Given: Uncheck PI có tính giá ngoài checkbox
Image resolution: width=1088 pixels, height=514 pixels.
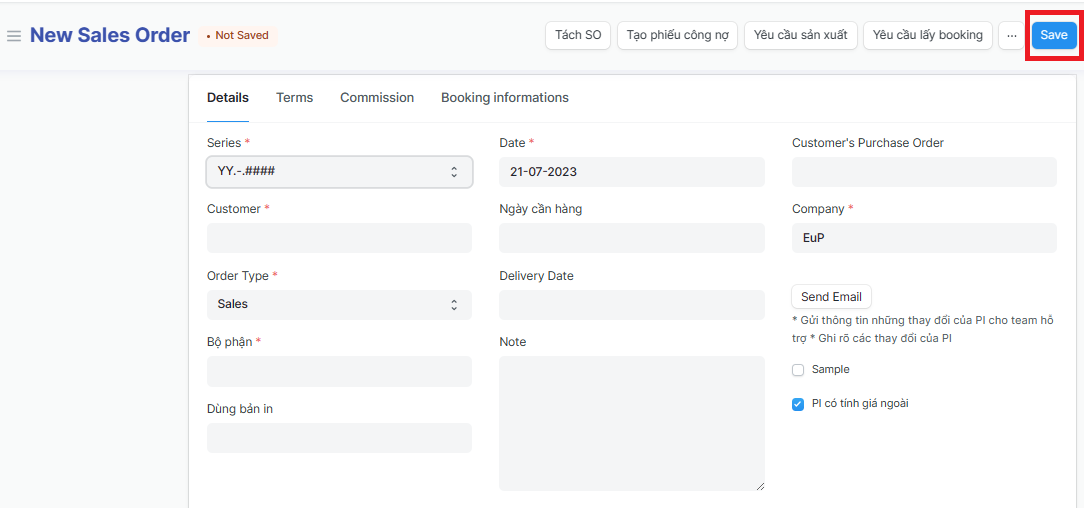Looking at the screenshot, I should coord(798,404).
